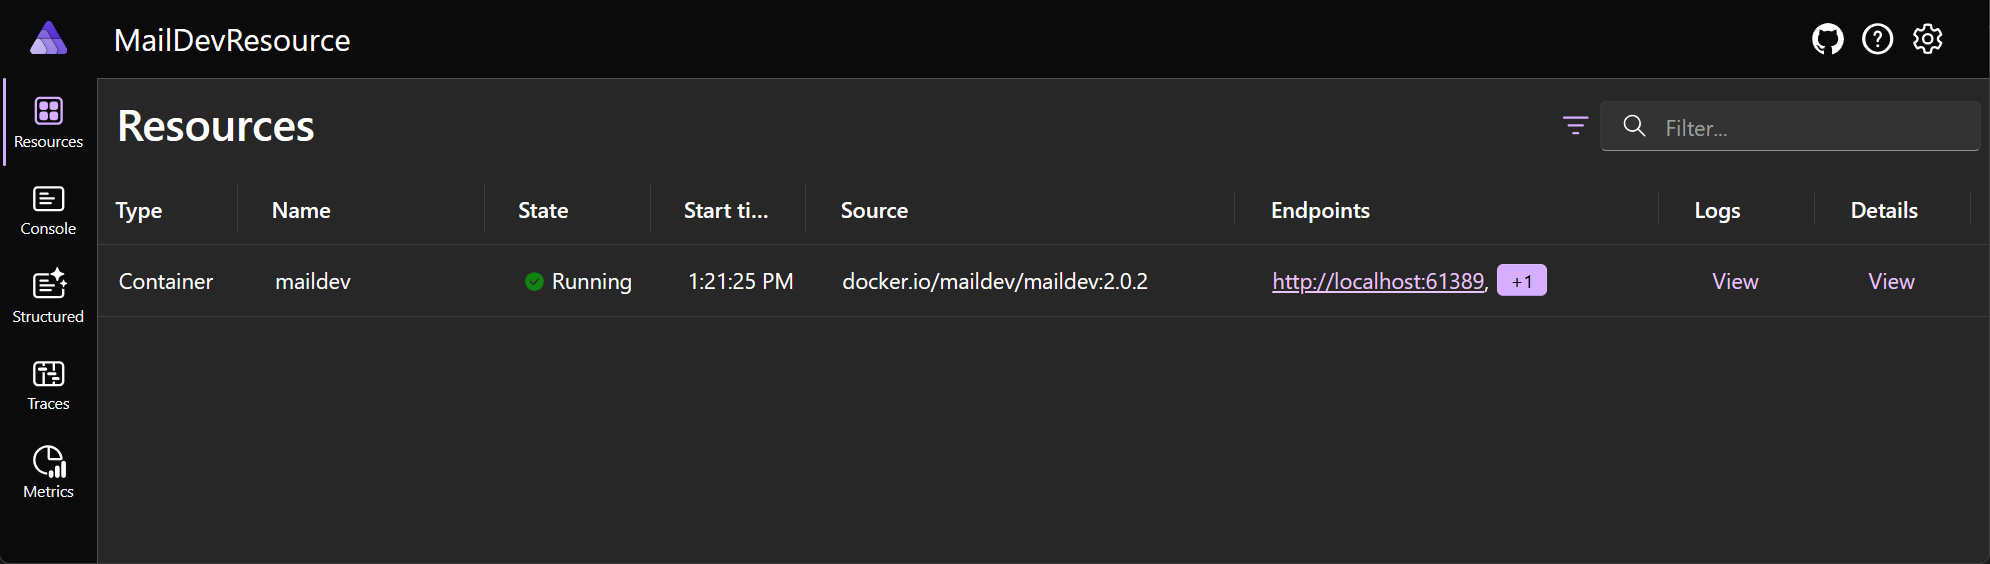Sort resources by the Type column
This screenshot has width=1990, height=564.
139,210
